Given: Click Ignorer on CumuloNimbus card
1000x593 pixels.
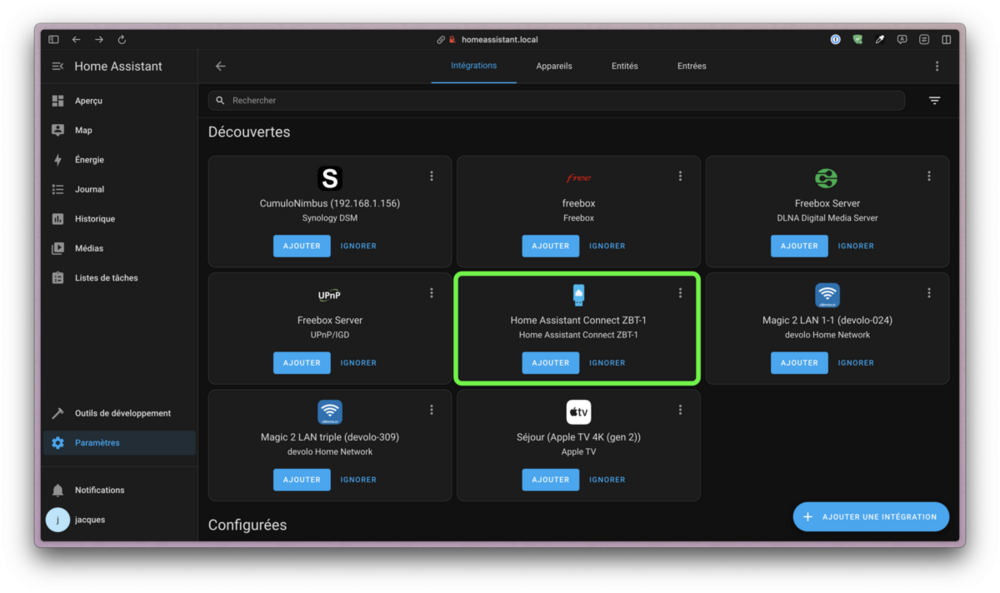Looking at the screenshot, I should pos(358,245).
